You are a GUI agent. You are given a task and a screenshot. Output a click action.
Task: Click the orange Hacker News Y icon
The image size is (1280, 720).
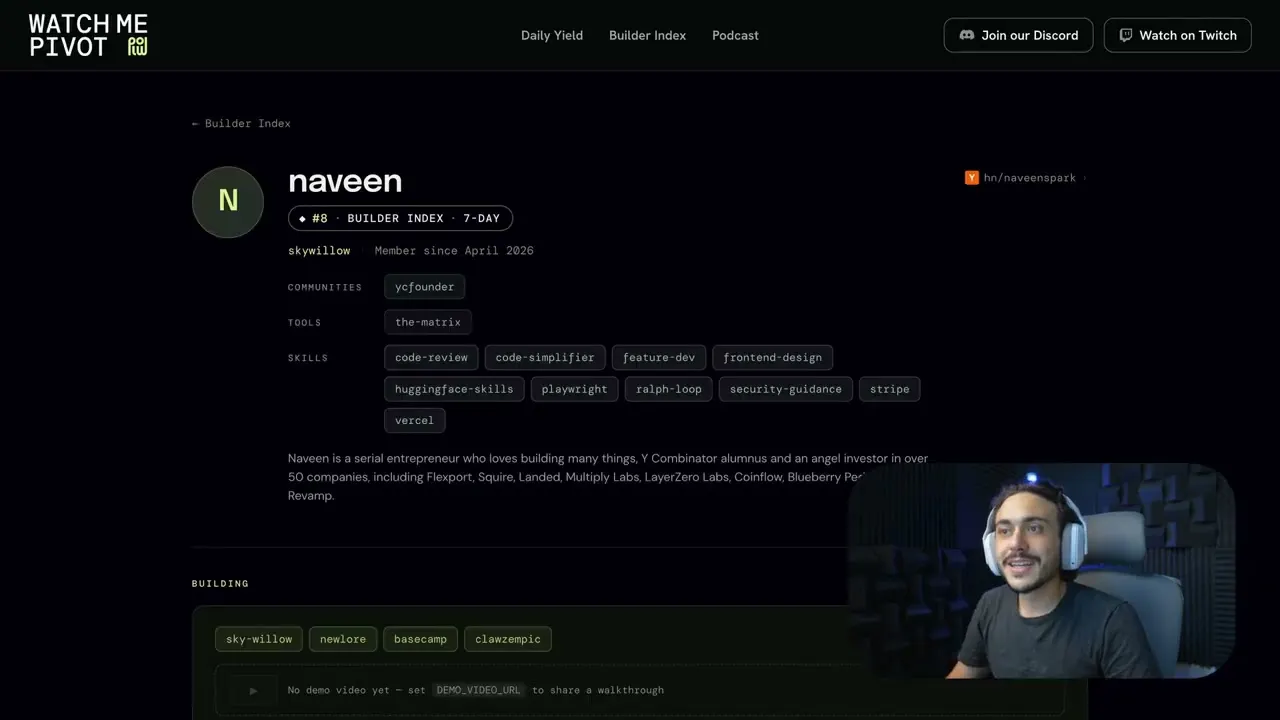pos(971,178)
